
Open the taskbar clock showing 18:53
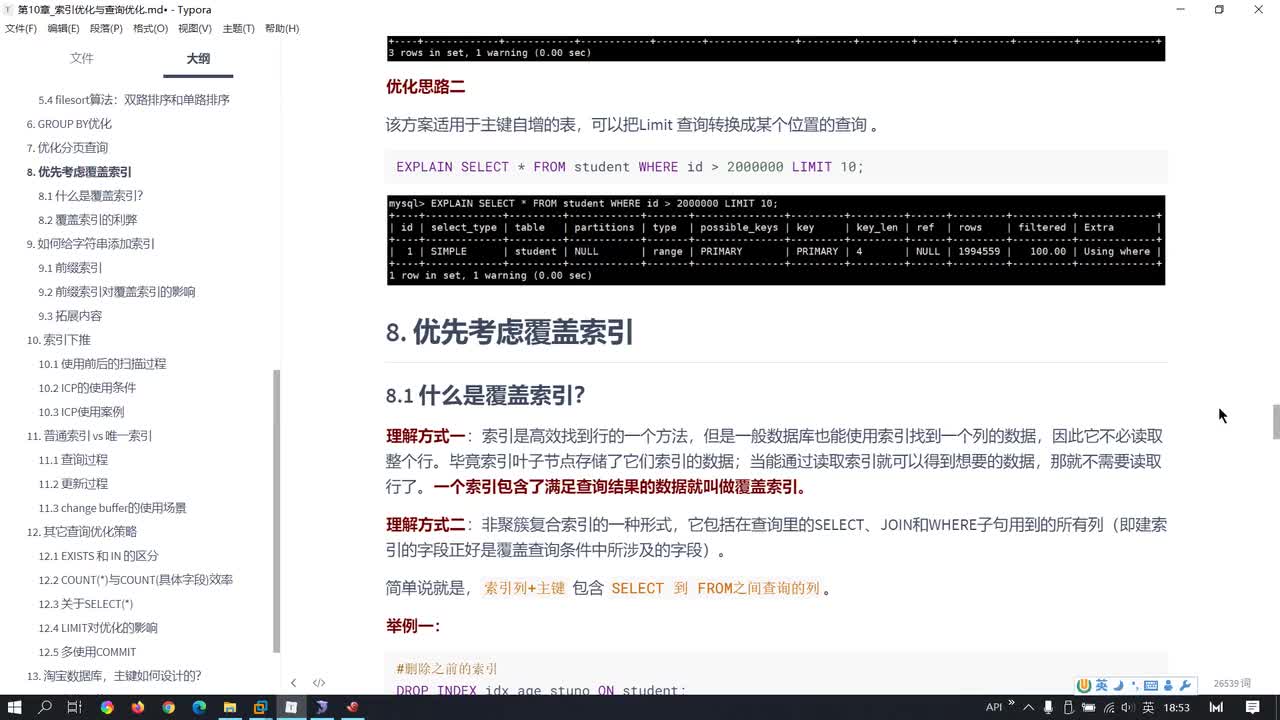tap(1177, 707)
